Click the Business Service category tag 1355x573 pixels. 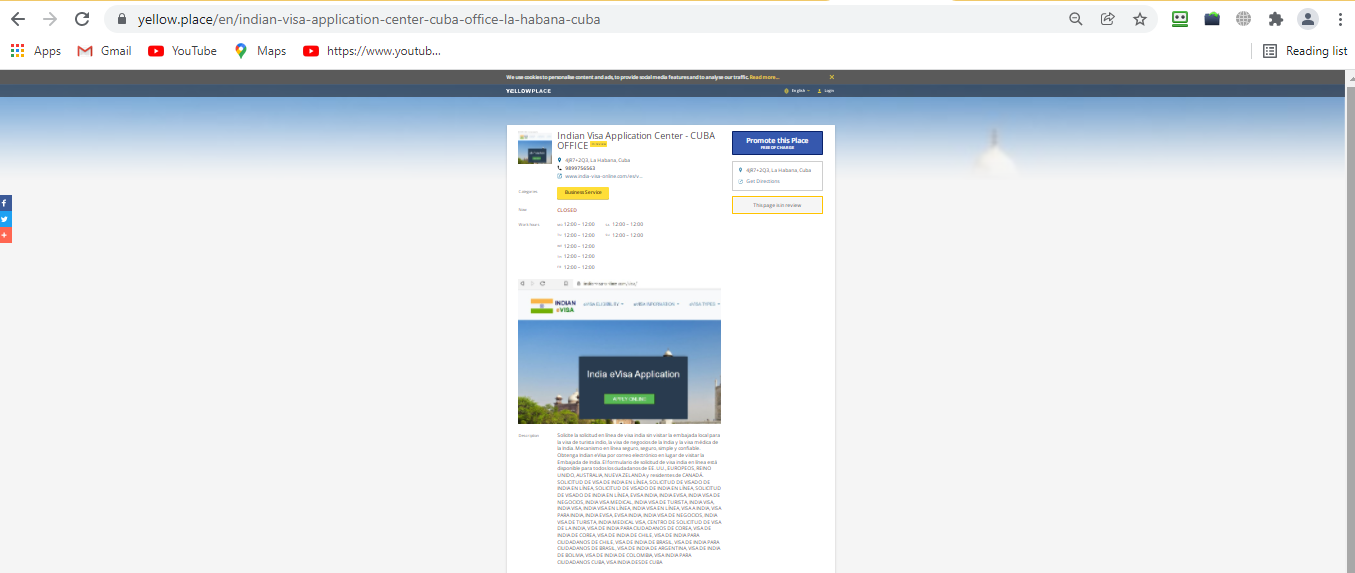(583, 193)
